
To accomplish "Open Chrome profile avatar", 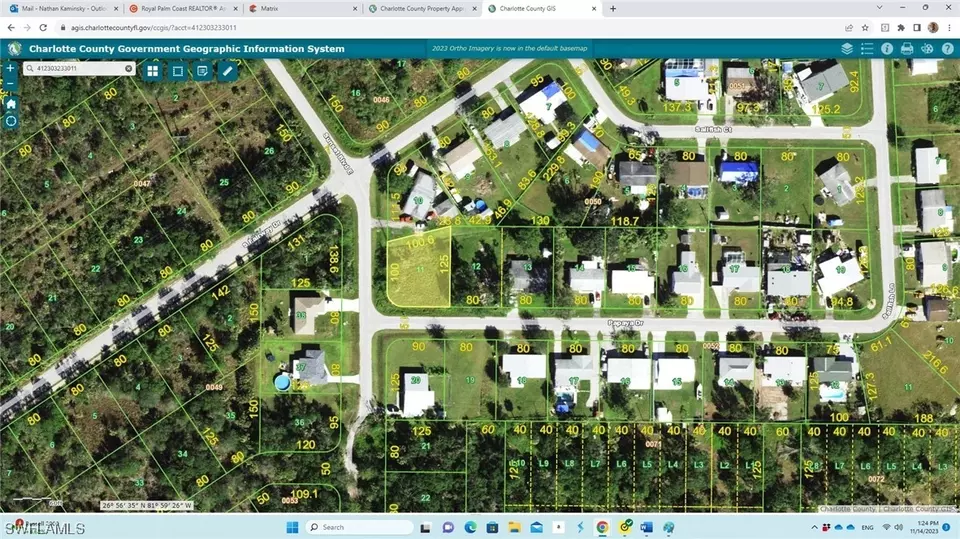I will coord(933,28).
